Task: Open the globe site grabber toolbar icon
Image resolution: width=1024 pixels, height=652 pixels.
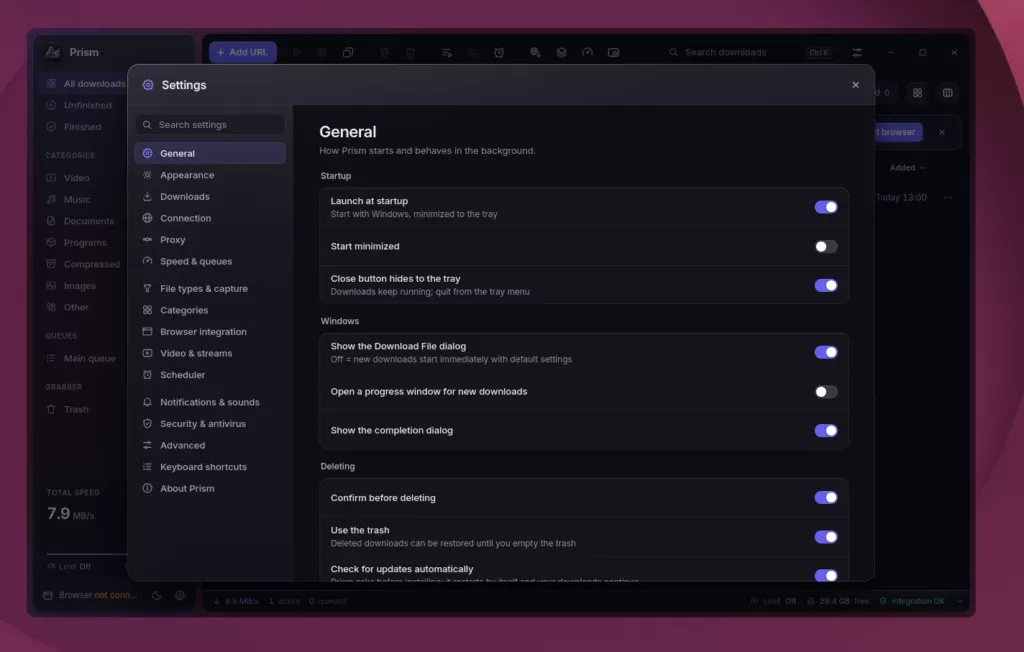Action: pyautogui.click(x=536, y=52)
